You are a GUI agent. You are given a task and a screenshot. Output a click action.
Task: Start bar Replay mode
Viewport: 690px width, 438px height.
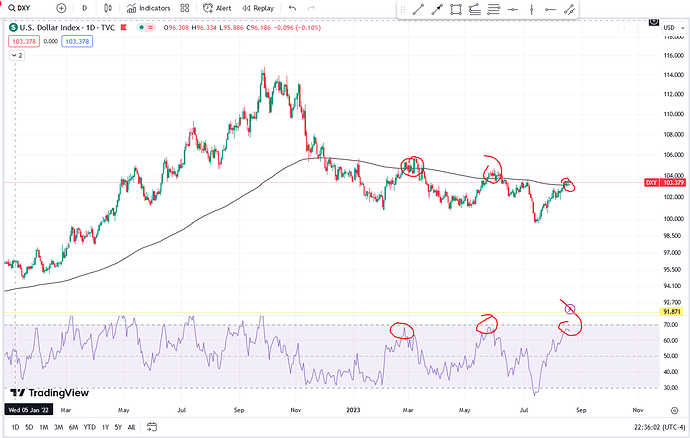tap(258, 8)
